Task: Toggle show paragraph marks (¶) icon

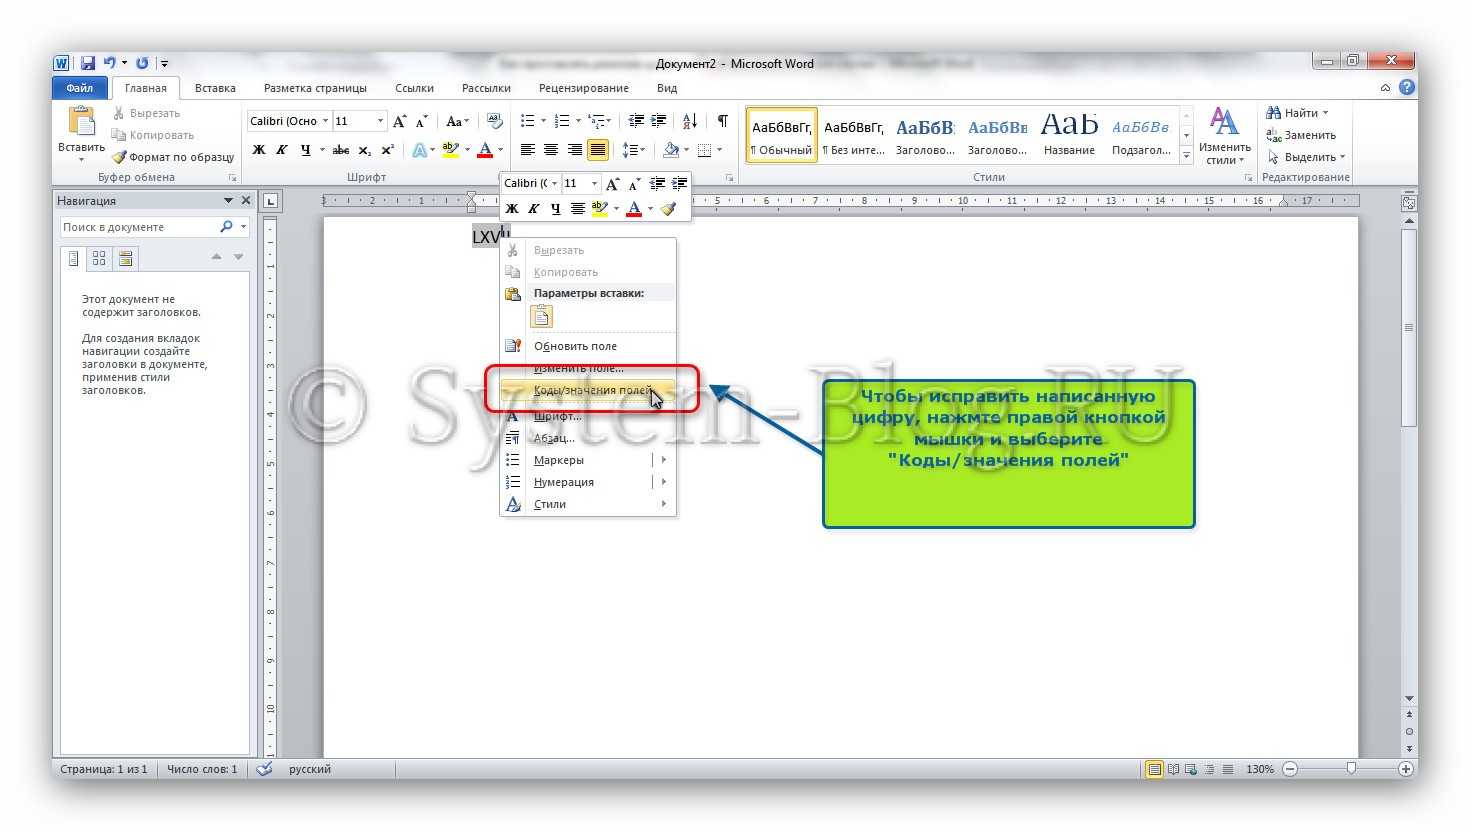Action: click(x=722, y=121)
